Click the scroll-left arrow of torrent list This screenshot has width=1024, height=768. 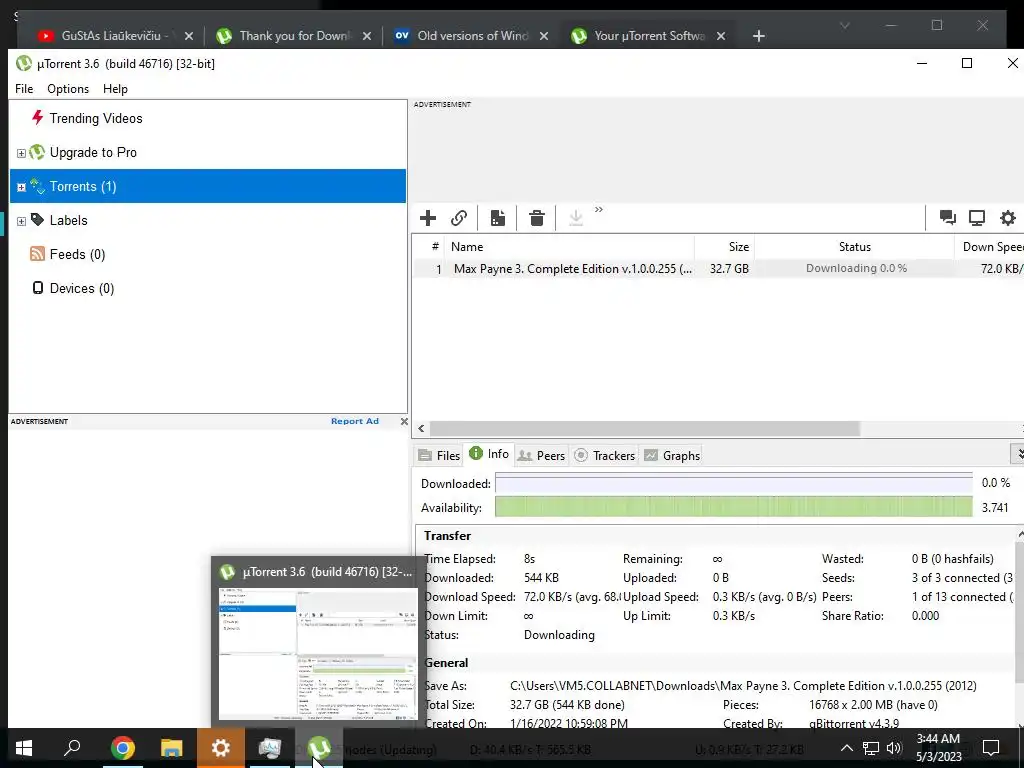pyautogui.click(x=421, y=428)
